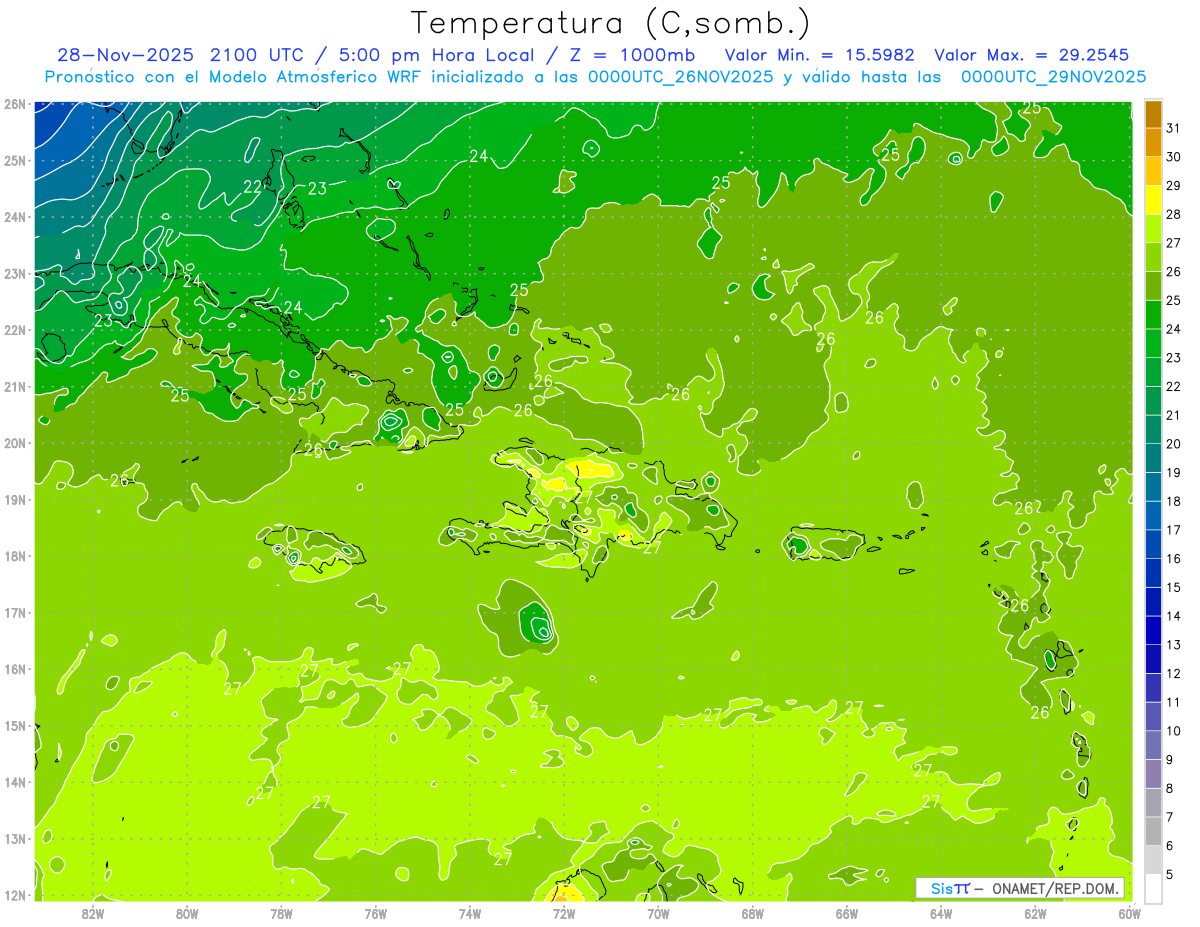The height and width of the screenshot is (927, 1200).
Task: Click color bar scale value 15
Action: coord(1174,588)
